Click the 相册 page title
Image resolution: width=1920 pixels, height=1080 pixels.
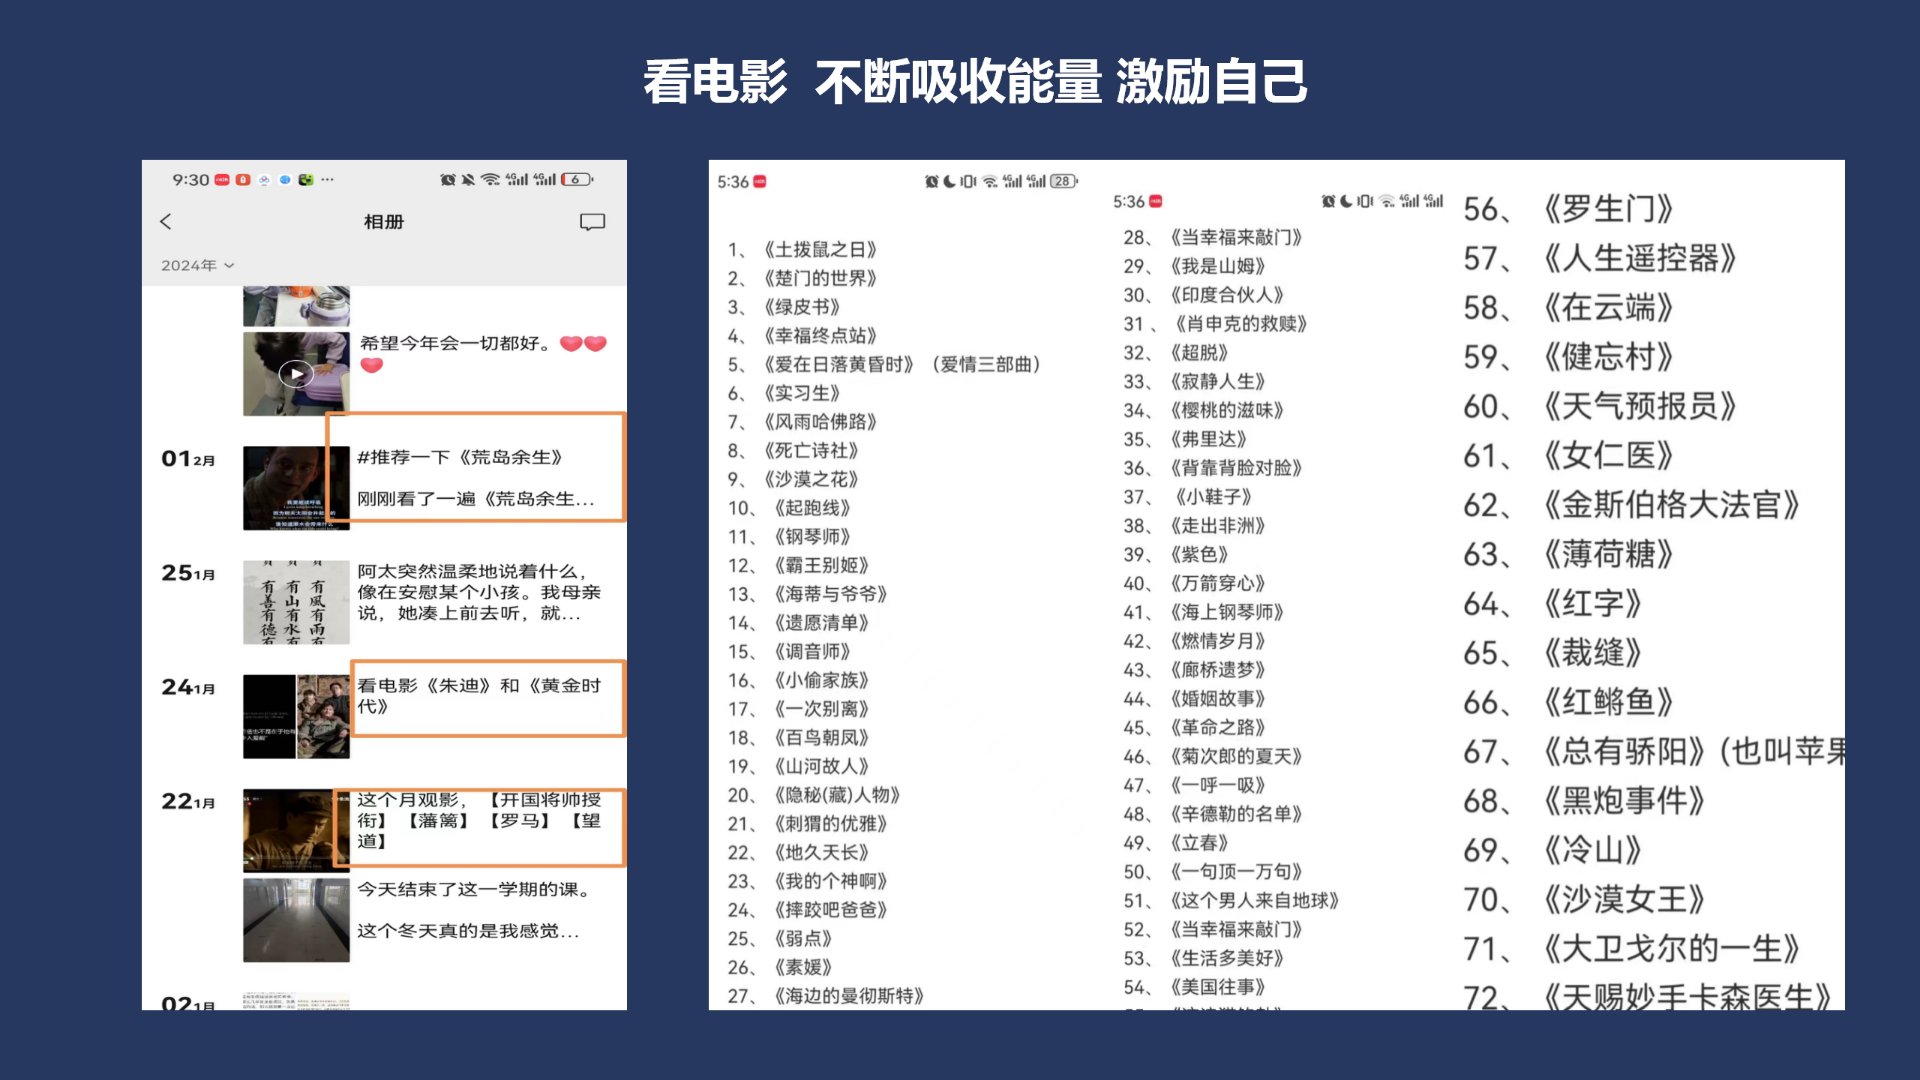pyautogui.click(x=383, y=222)
